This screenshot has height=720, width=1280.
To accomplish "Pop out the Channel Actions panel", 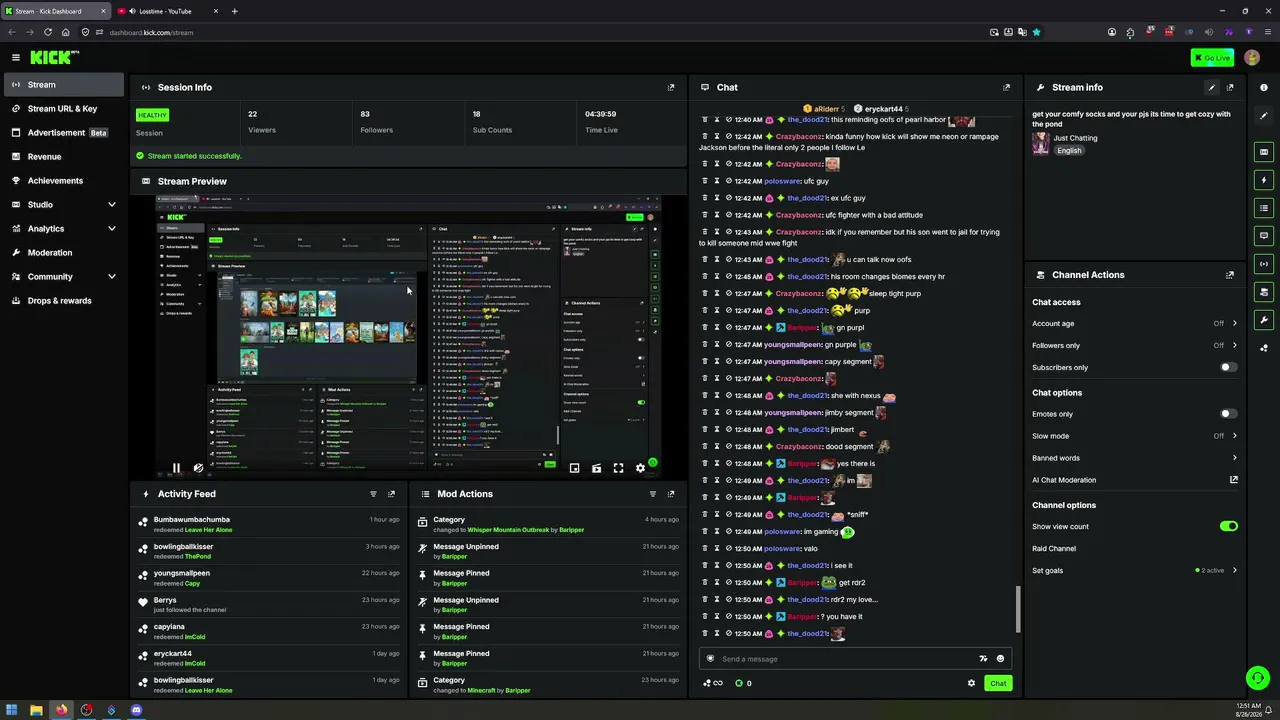I will tap(1230, 275).
